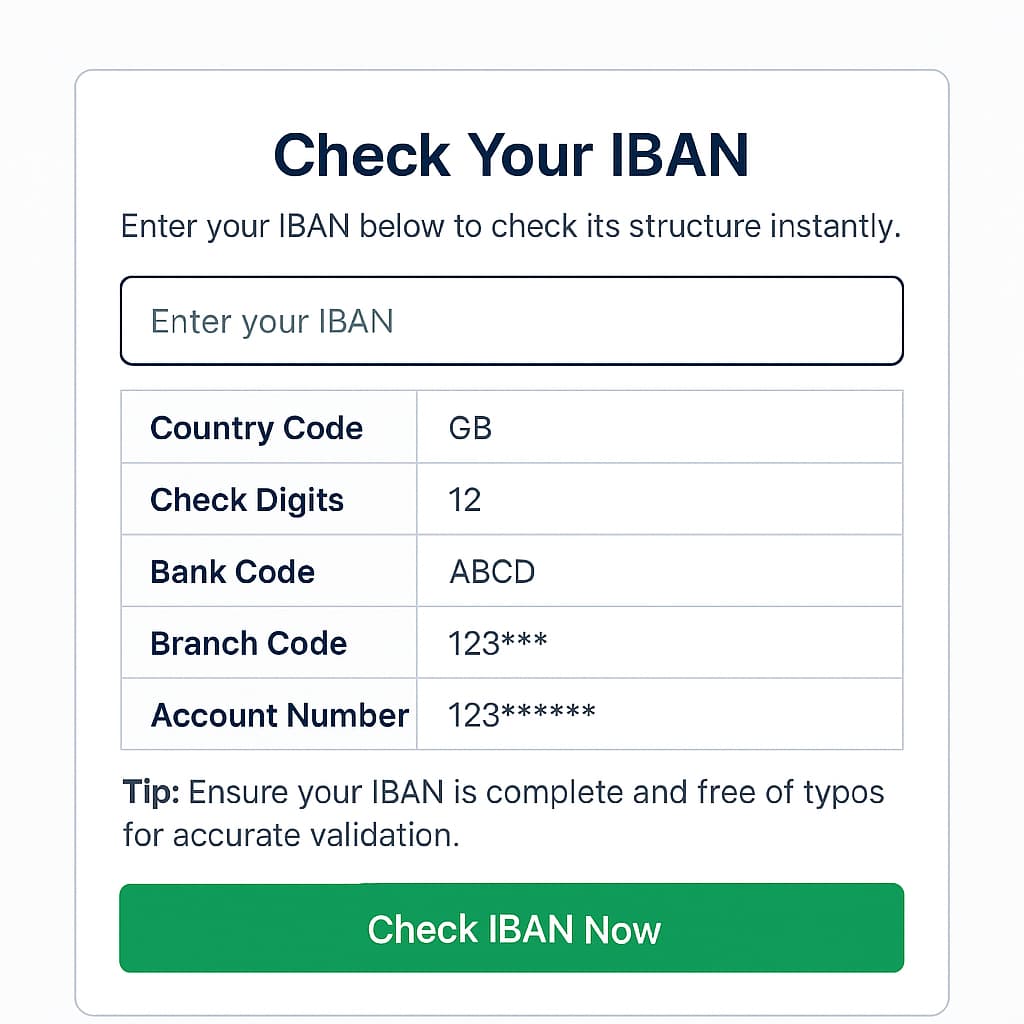Viewport: 1024px width, 1024px height.
Task: Select the Branch Code row label
Action: [248, 643]
